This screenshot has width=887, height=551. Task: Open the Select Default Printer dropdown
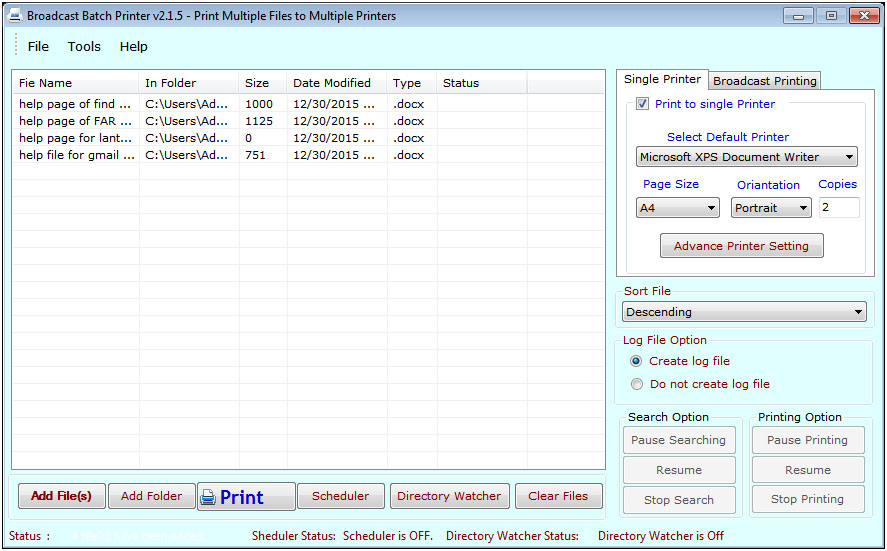point(747,157)
